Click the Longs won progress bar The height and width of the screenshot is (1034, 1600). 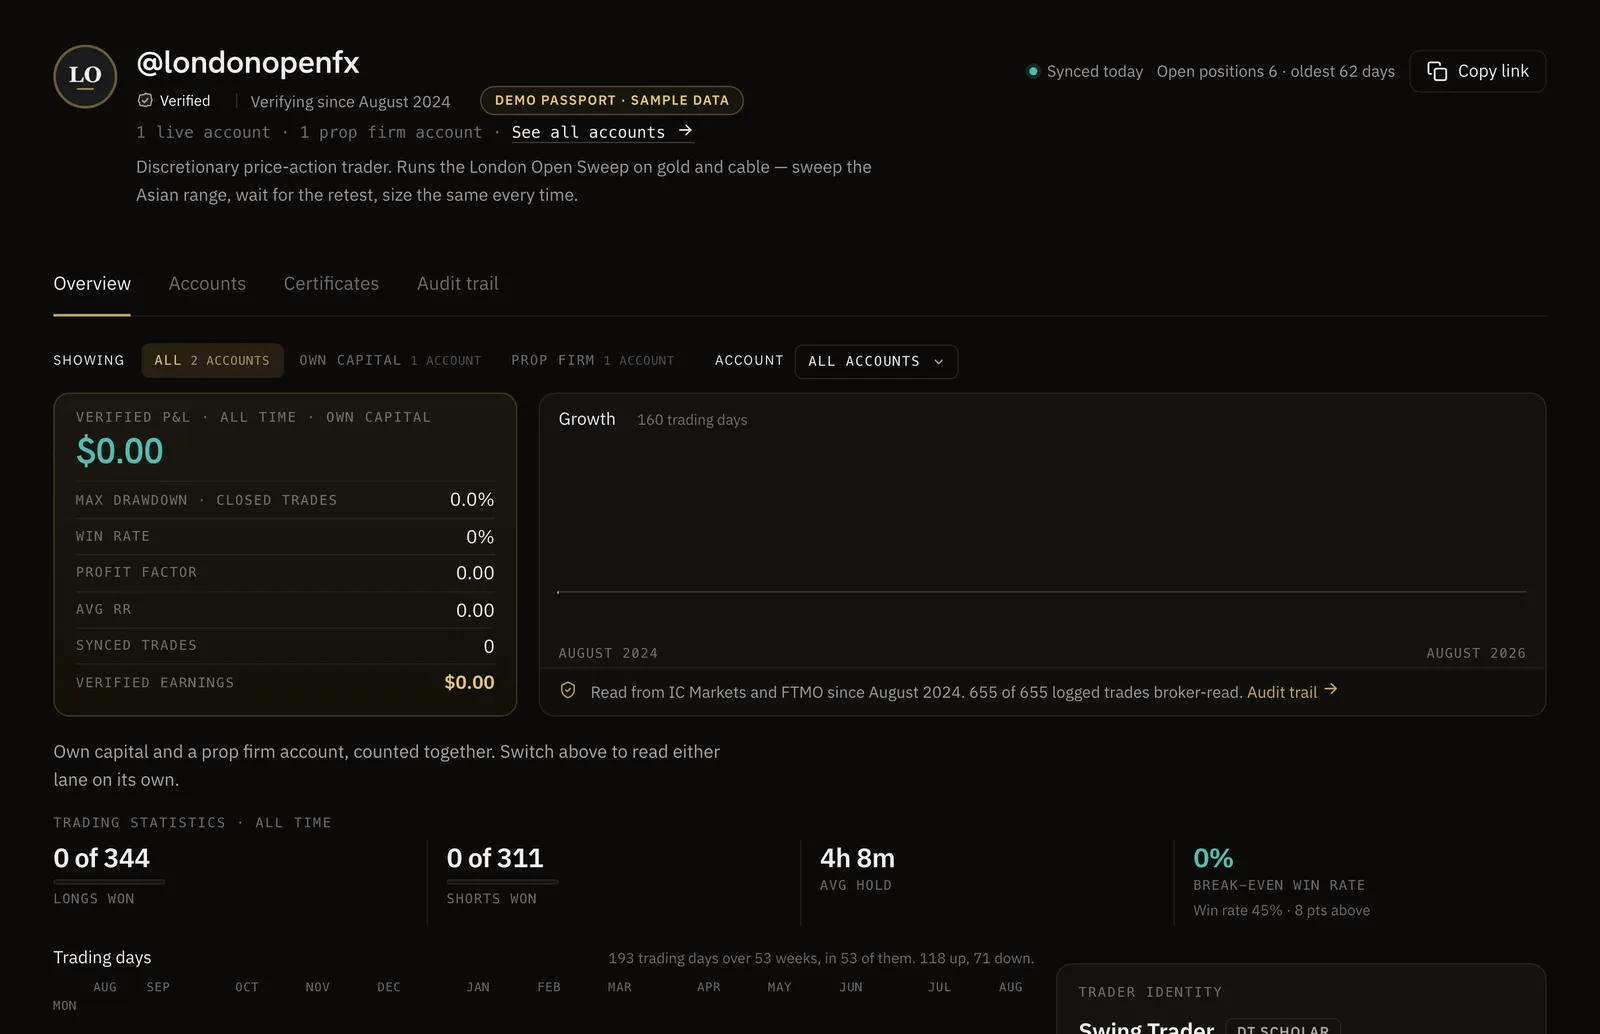click(109, 882)
